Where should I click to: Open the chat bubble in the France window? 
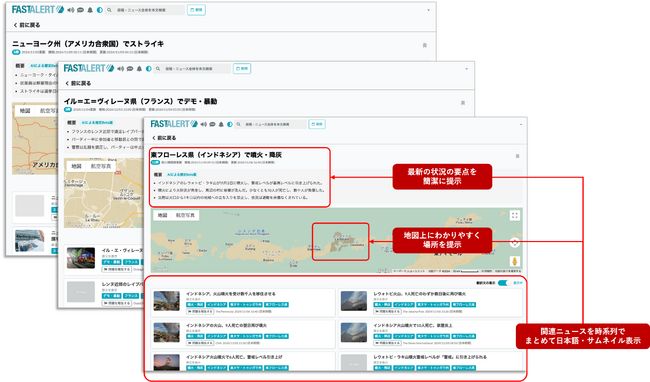click(130, 69)
